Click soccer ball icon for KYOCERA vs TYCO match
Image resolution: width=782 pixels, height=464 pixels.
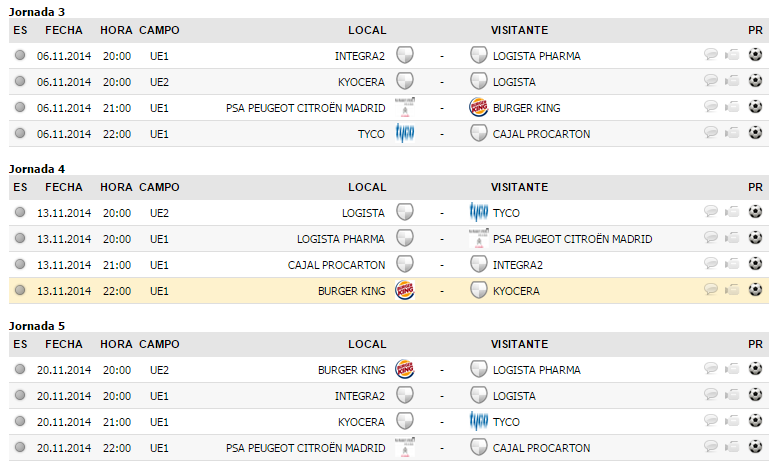coord(755,421)
